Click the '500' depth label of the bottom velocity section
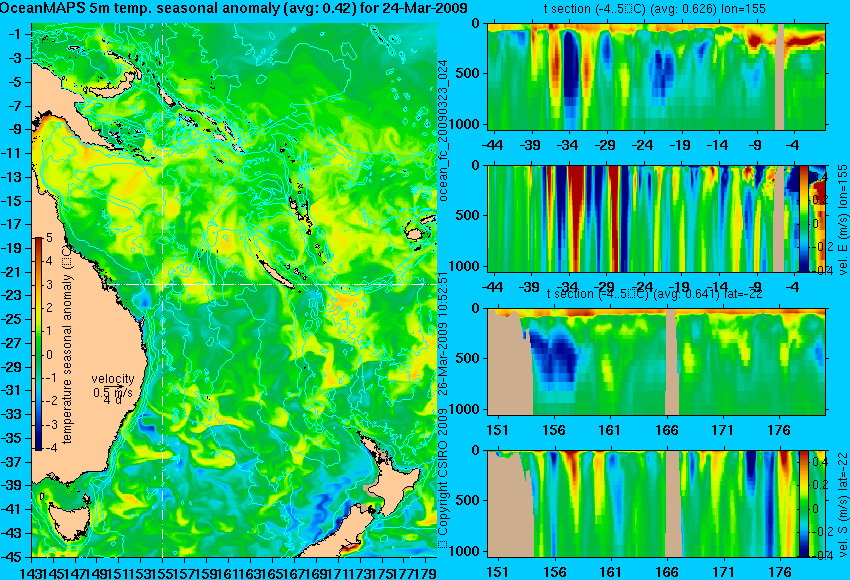The height and width of the screenshot is (580, 850). pos(469,500)
